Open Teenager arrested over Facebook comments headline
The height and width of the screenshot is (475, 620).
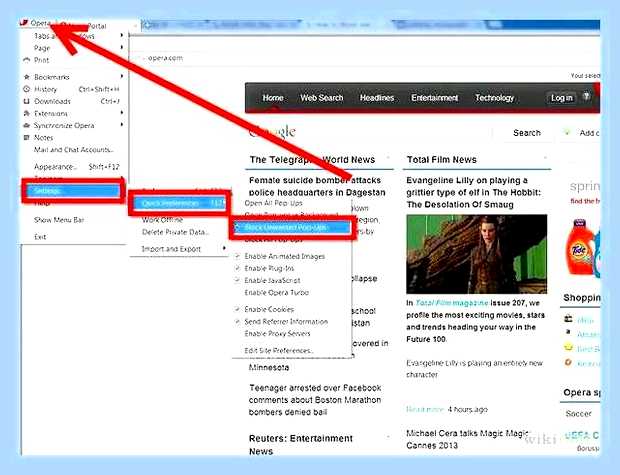click(315, 400)
